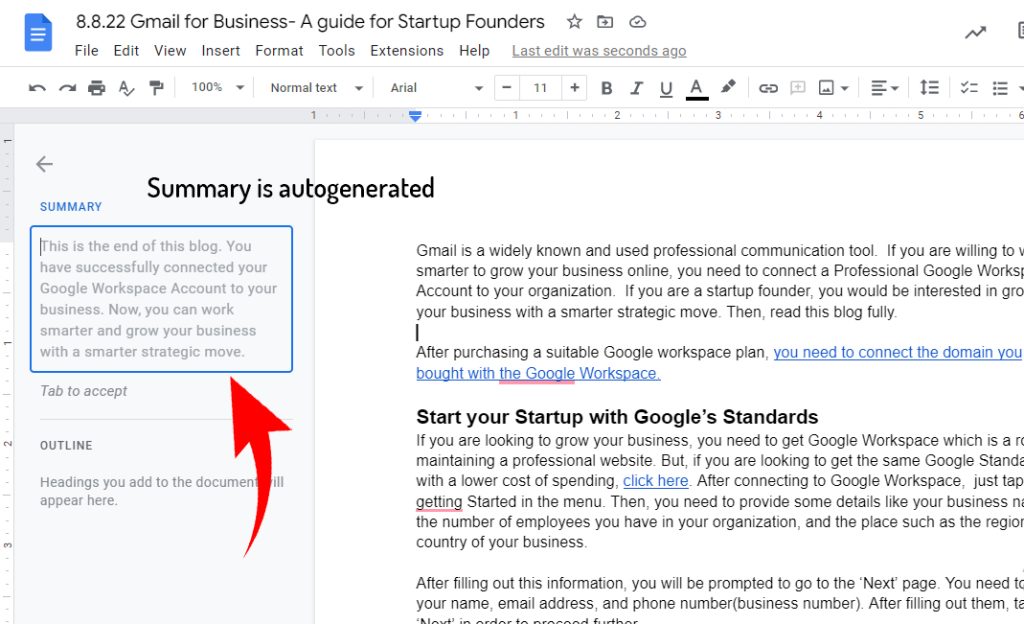Click the 'Tab to accept' hint
Image resolution: width=1024 pixels, height=624 pixels.
(x=84, y=391)
